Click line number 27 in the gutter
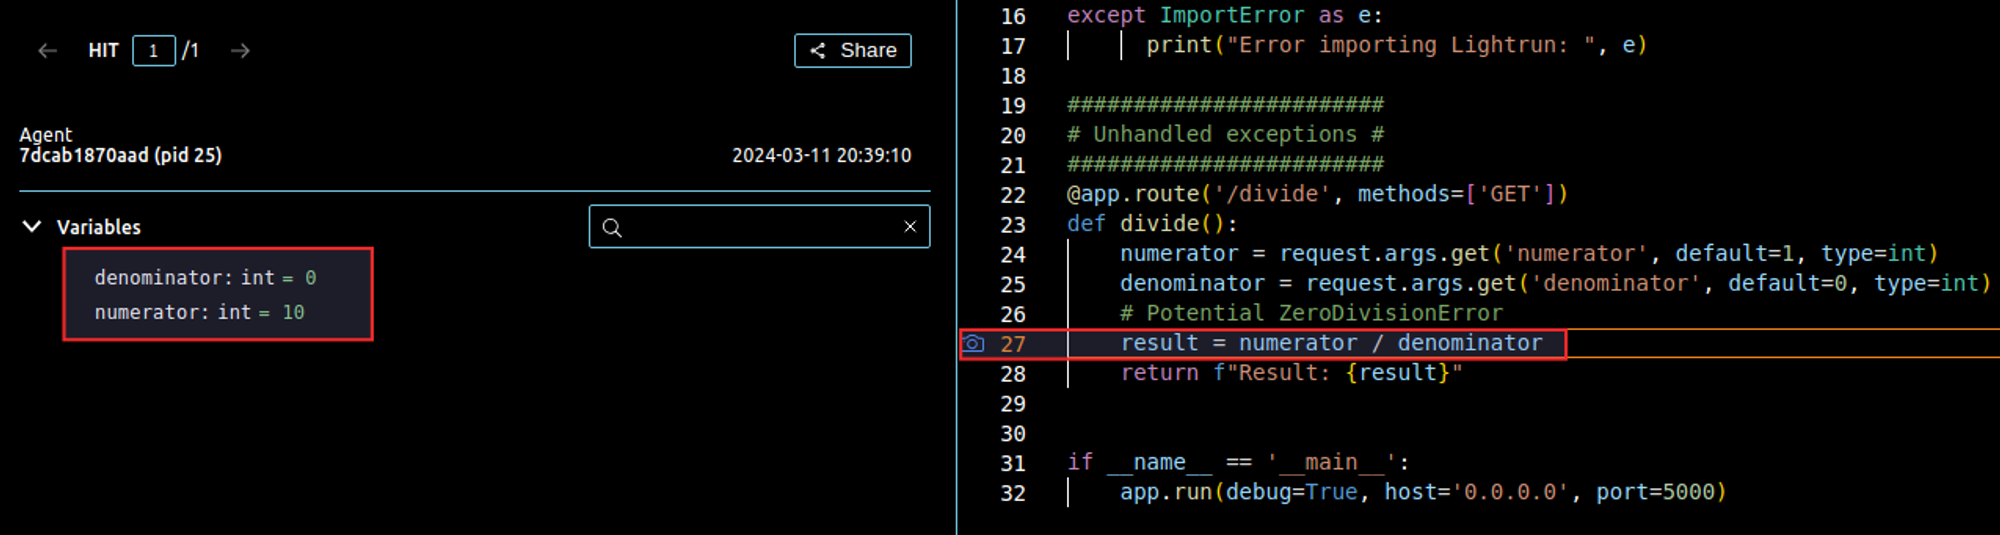The height and width of the screenshot is (535, 2000). click(x=1013, y=345)
